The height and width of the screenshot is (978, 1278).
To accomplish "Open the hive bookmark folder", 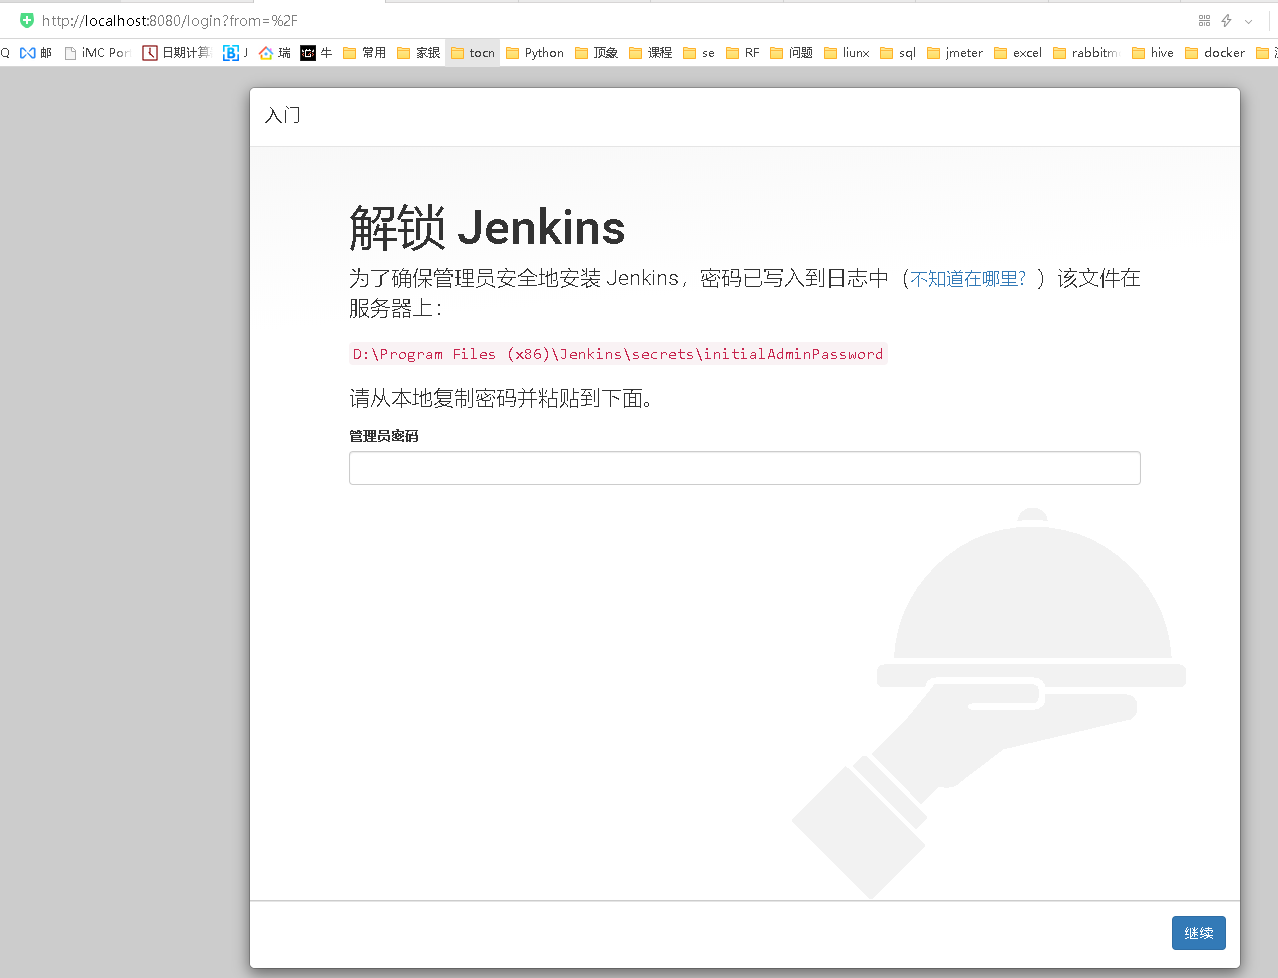I will click(x=1153, y=53).
